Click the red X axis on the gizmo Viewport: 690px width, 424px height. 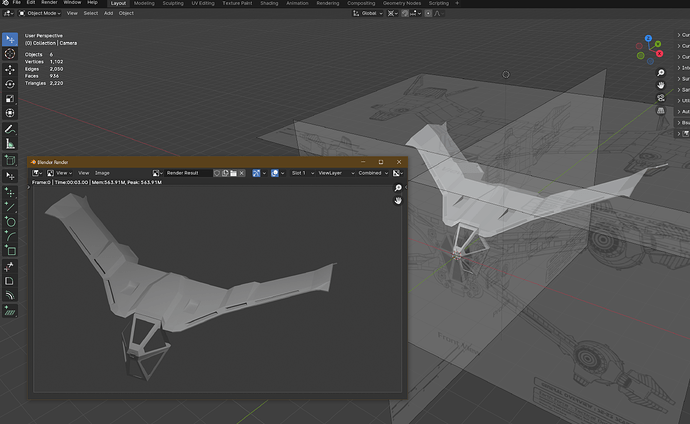(659, 54)
